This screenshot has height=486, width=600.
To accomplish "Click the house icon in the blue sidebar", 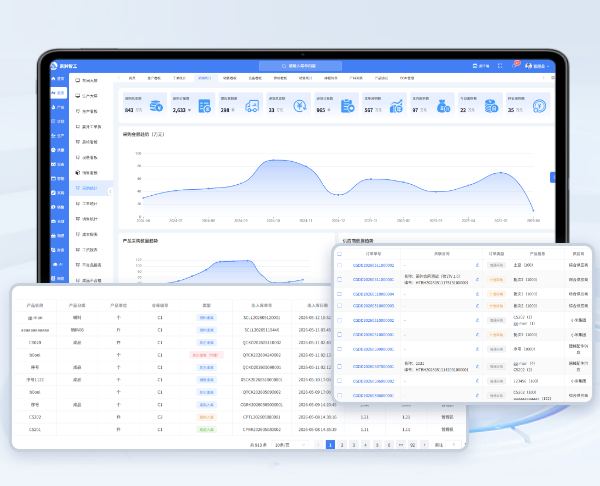I will tap(54, 78).
